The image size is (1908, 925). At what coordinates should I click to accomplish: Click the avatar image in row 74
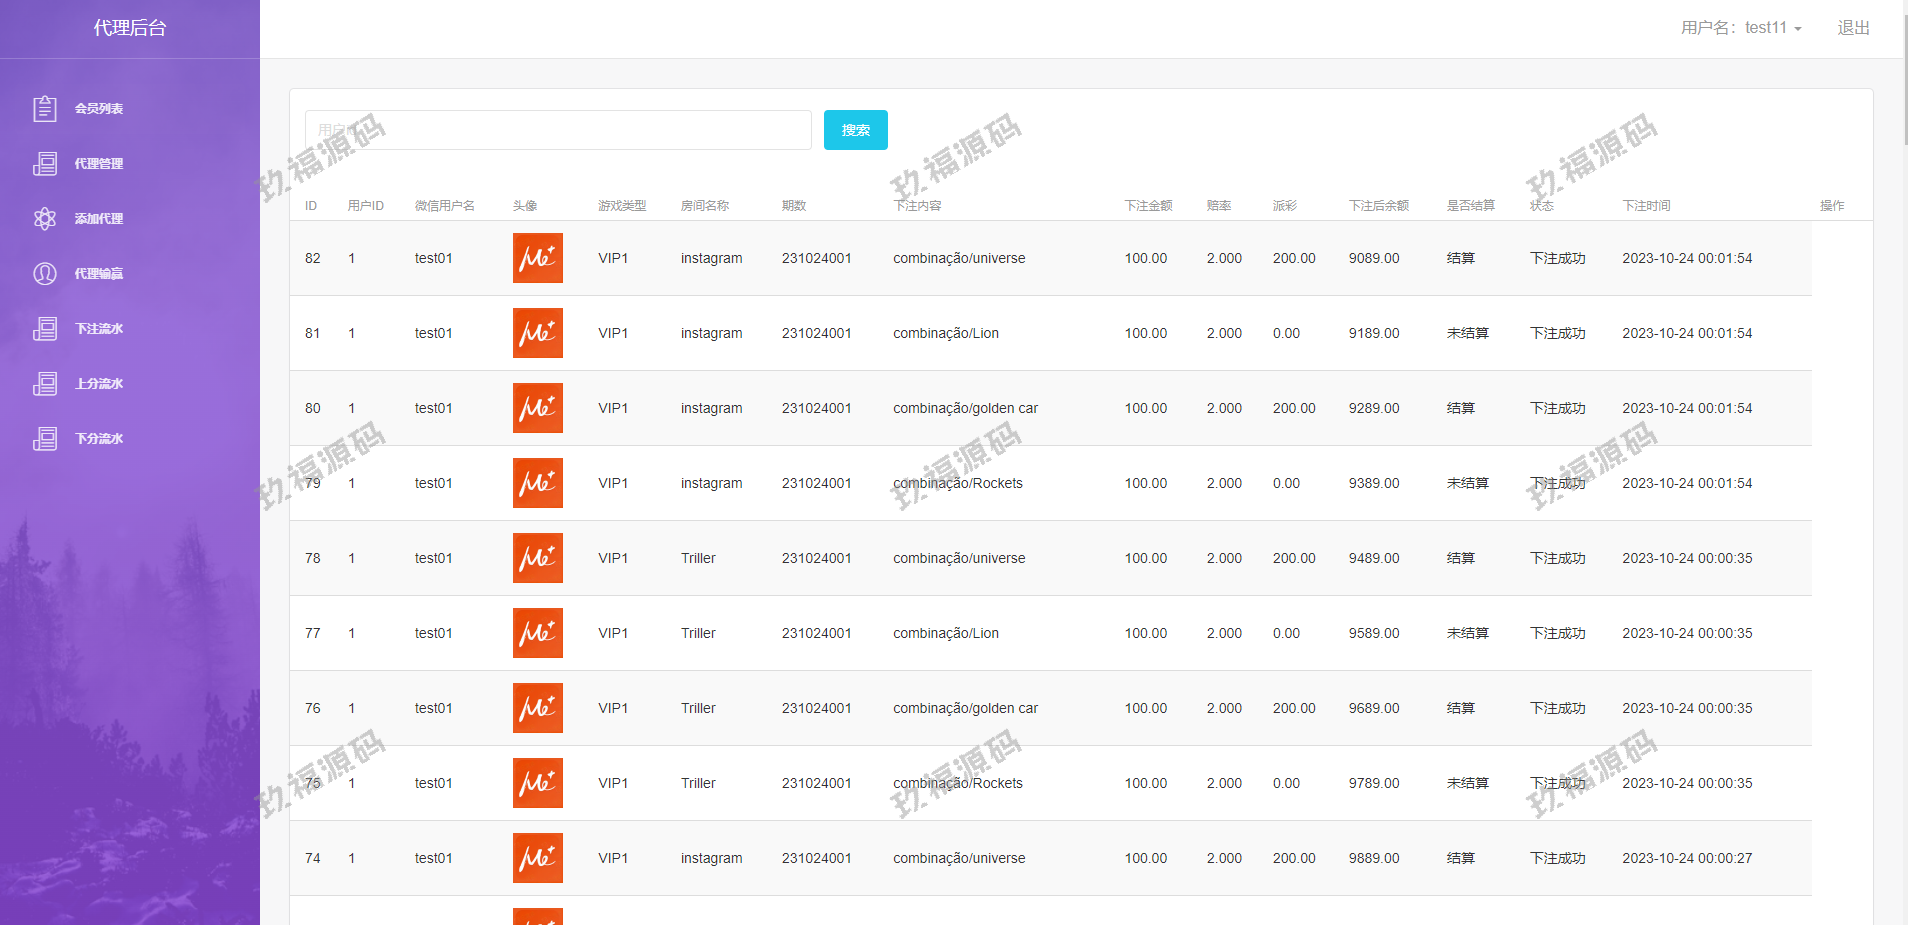pos(538,858)
